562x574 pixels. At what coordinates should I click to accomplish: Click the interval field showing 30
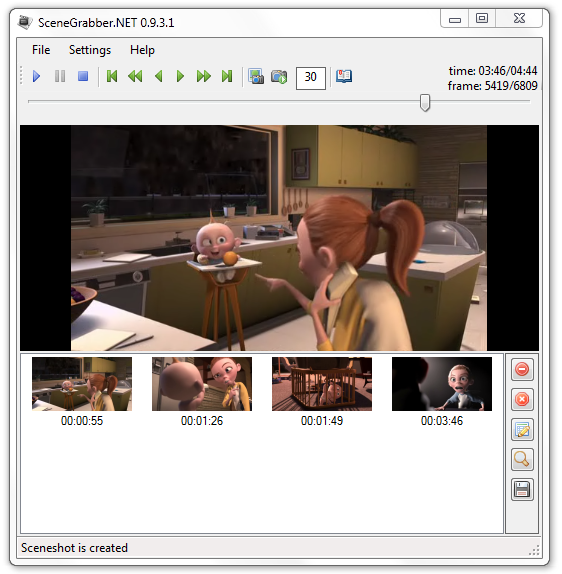[311, 78]
